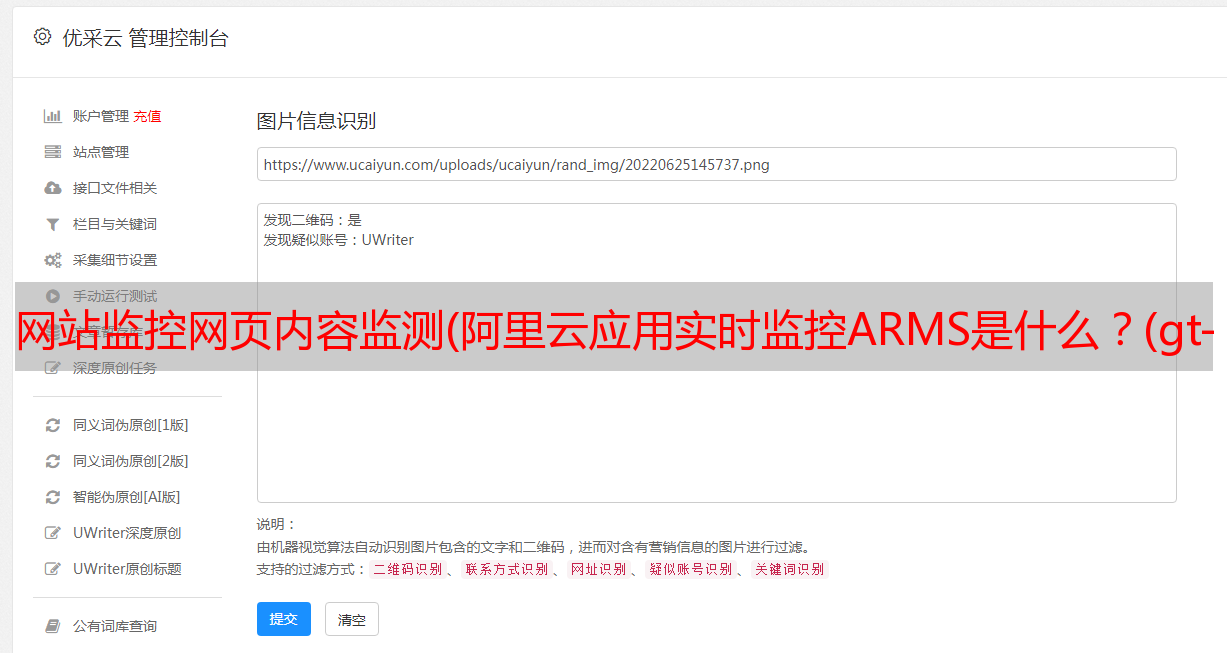Click the refresh icon beside 智能伪原创[AI版]
The image size is (1227, 653).
coord(53,497)
